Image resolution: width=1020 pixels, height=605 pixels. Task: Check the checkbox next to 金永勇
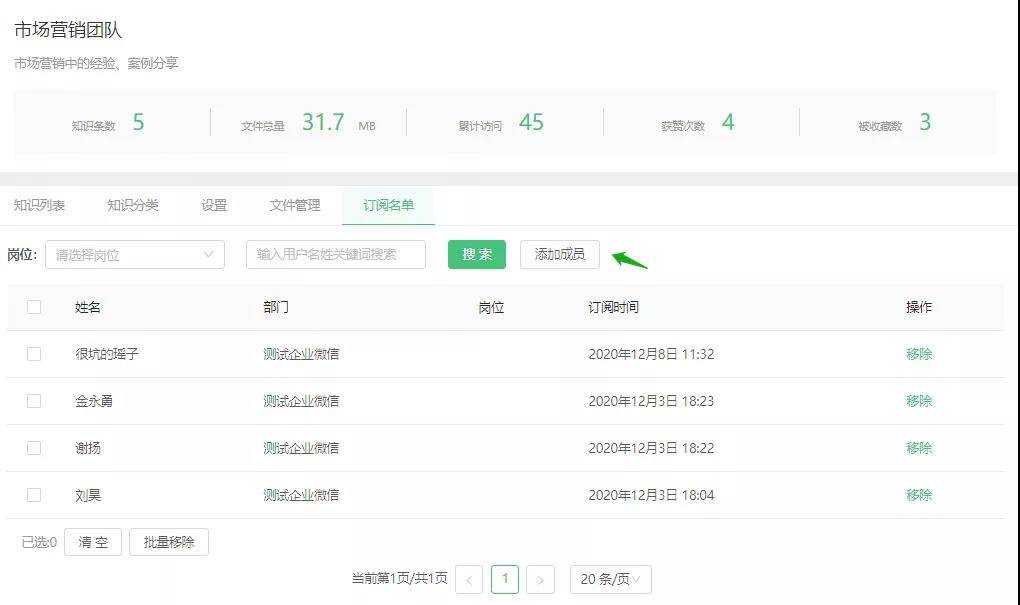coord(33,401)
